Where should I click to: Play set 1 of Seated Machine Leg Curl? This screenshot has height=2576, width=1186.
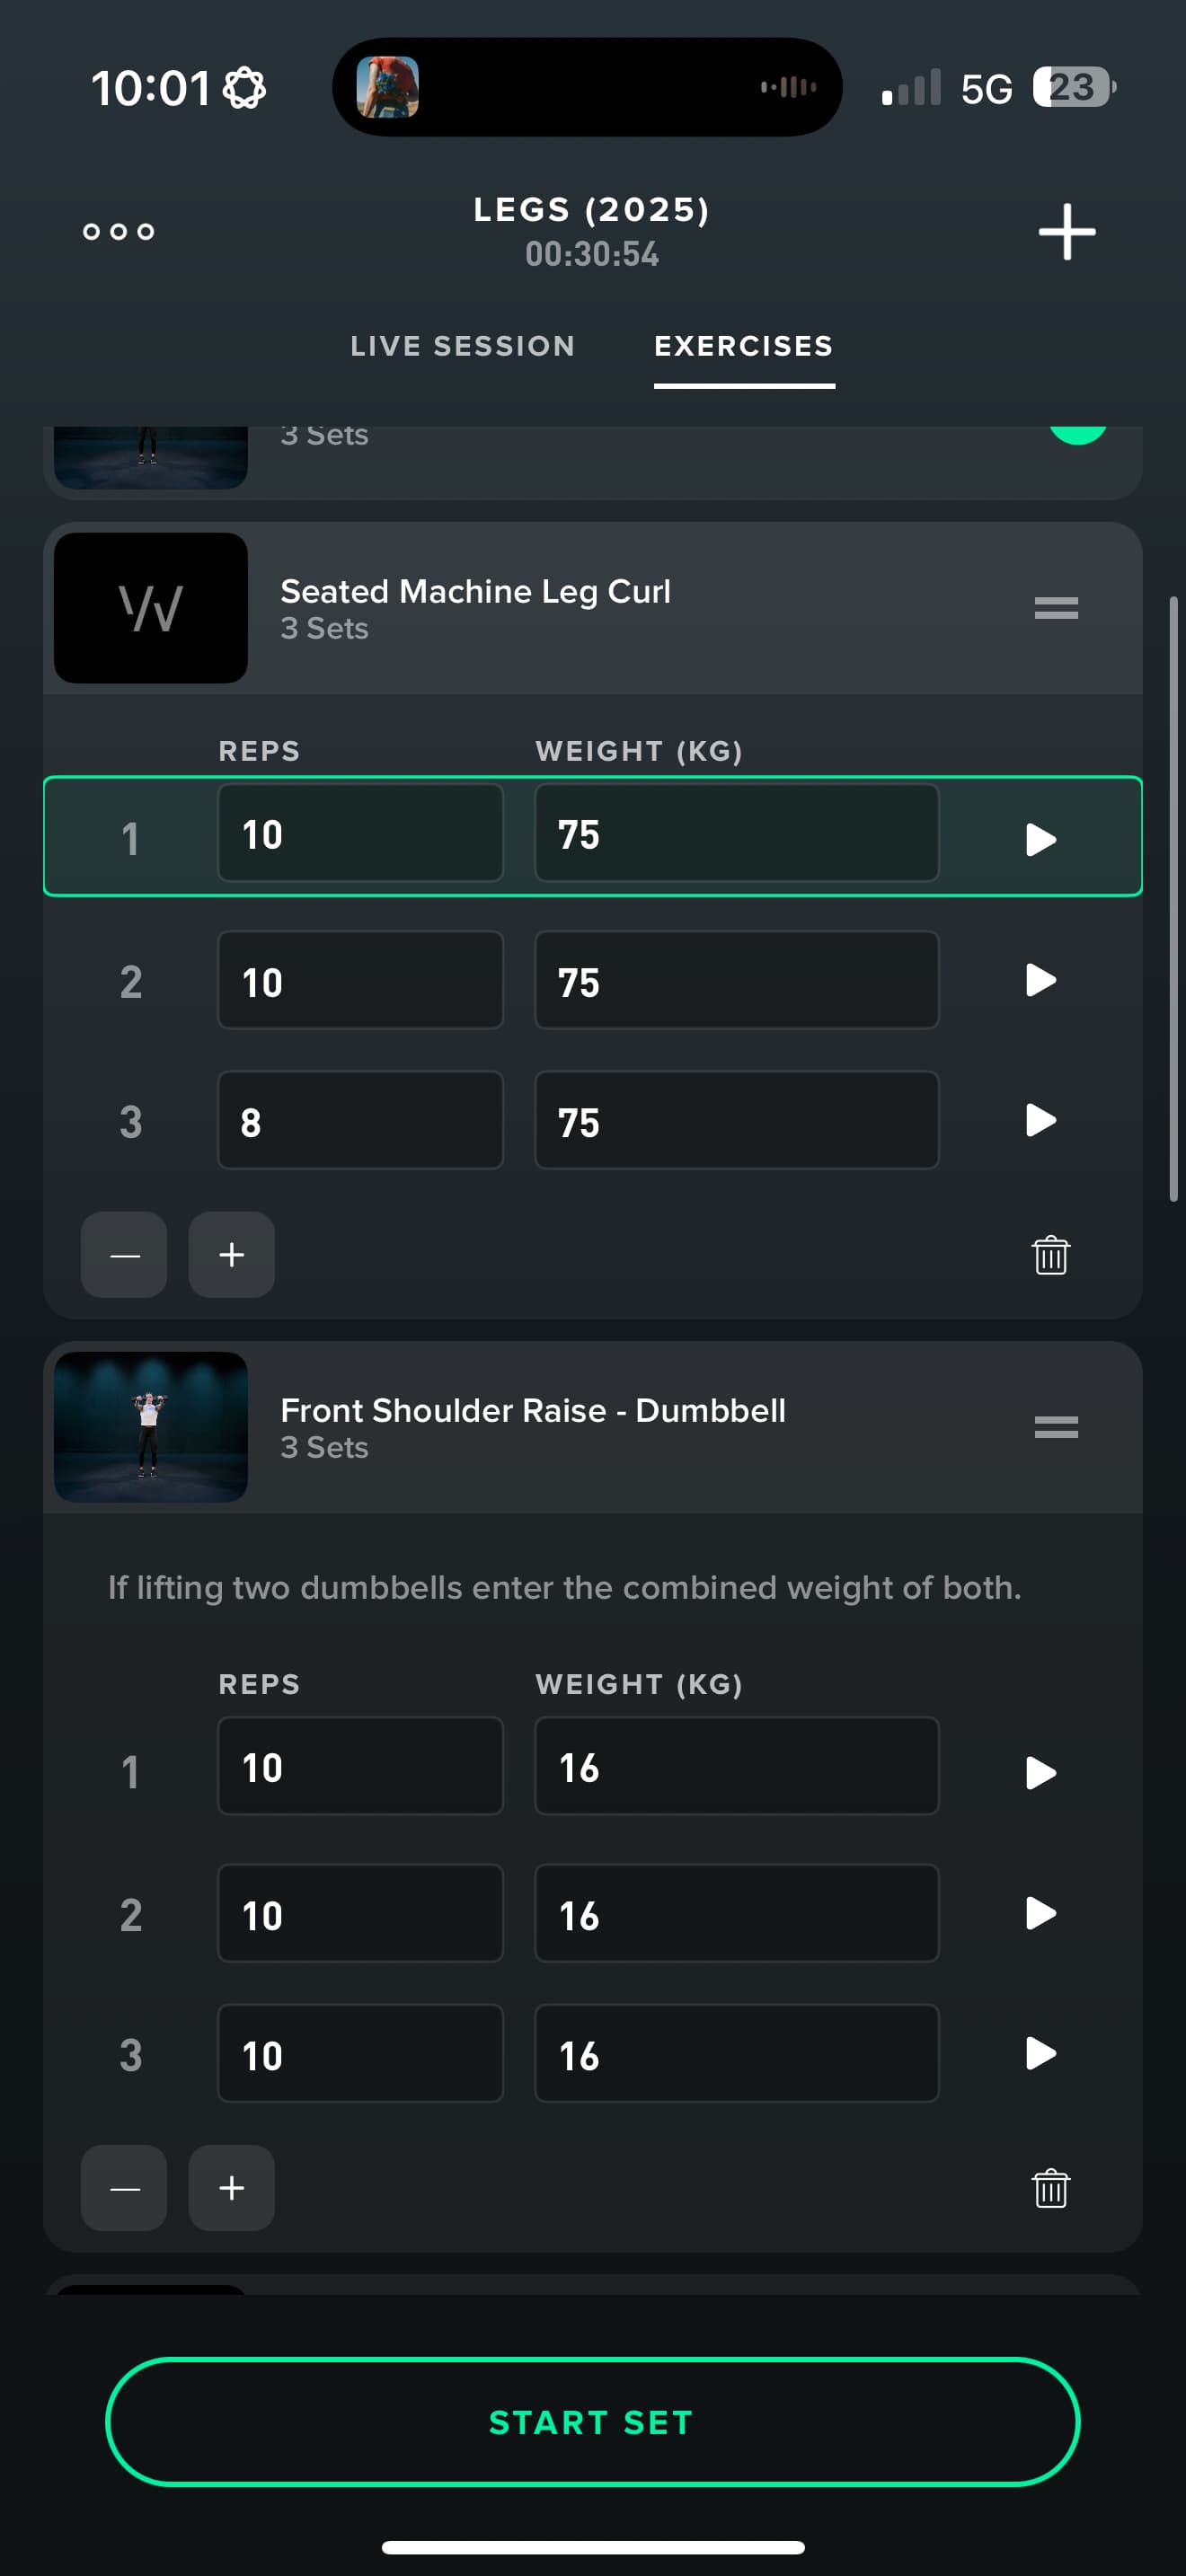[1041, 838]
